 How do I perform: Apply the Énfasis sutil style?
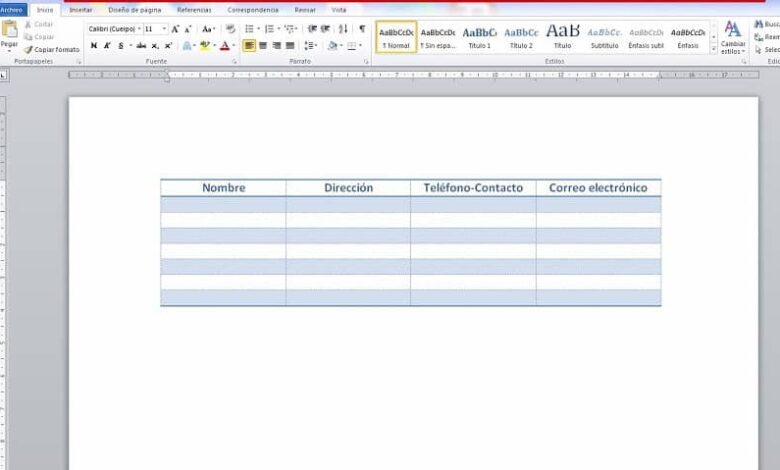pos(646,37)
